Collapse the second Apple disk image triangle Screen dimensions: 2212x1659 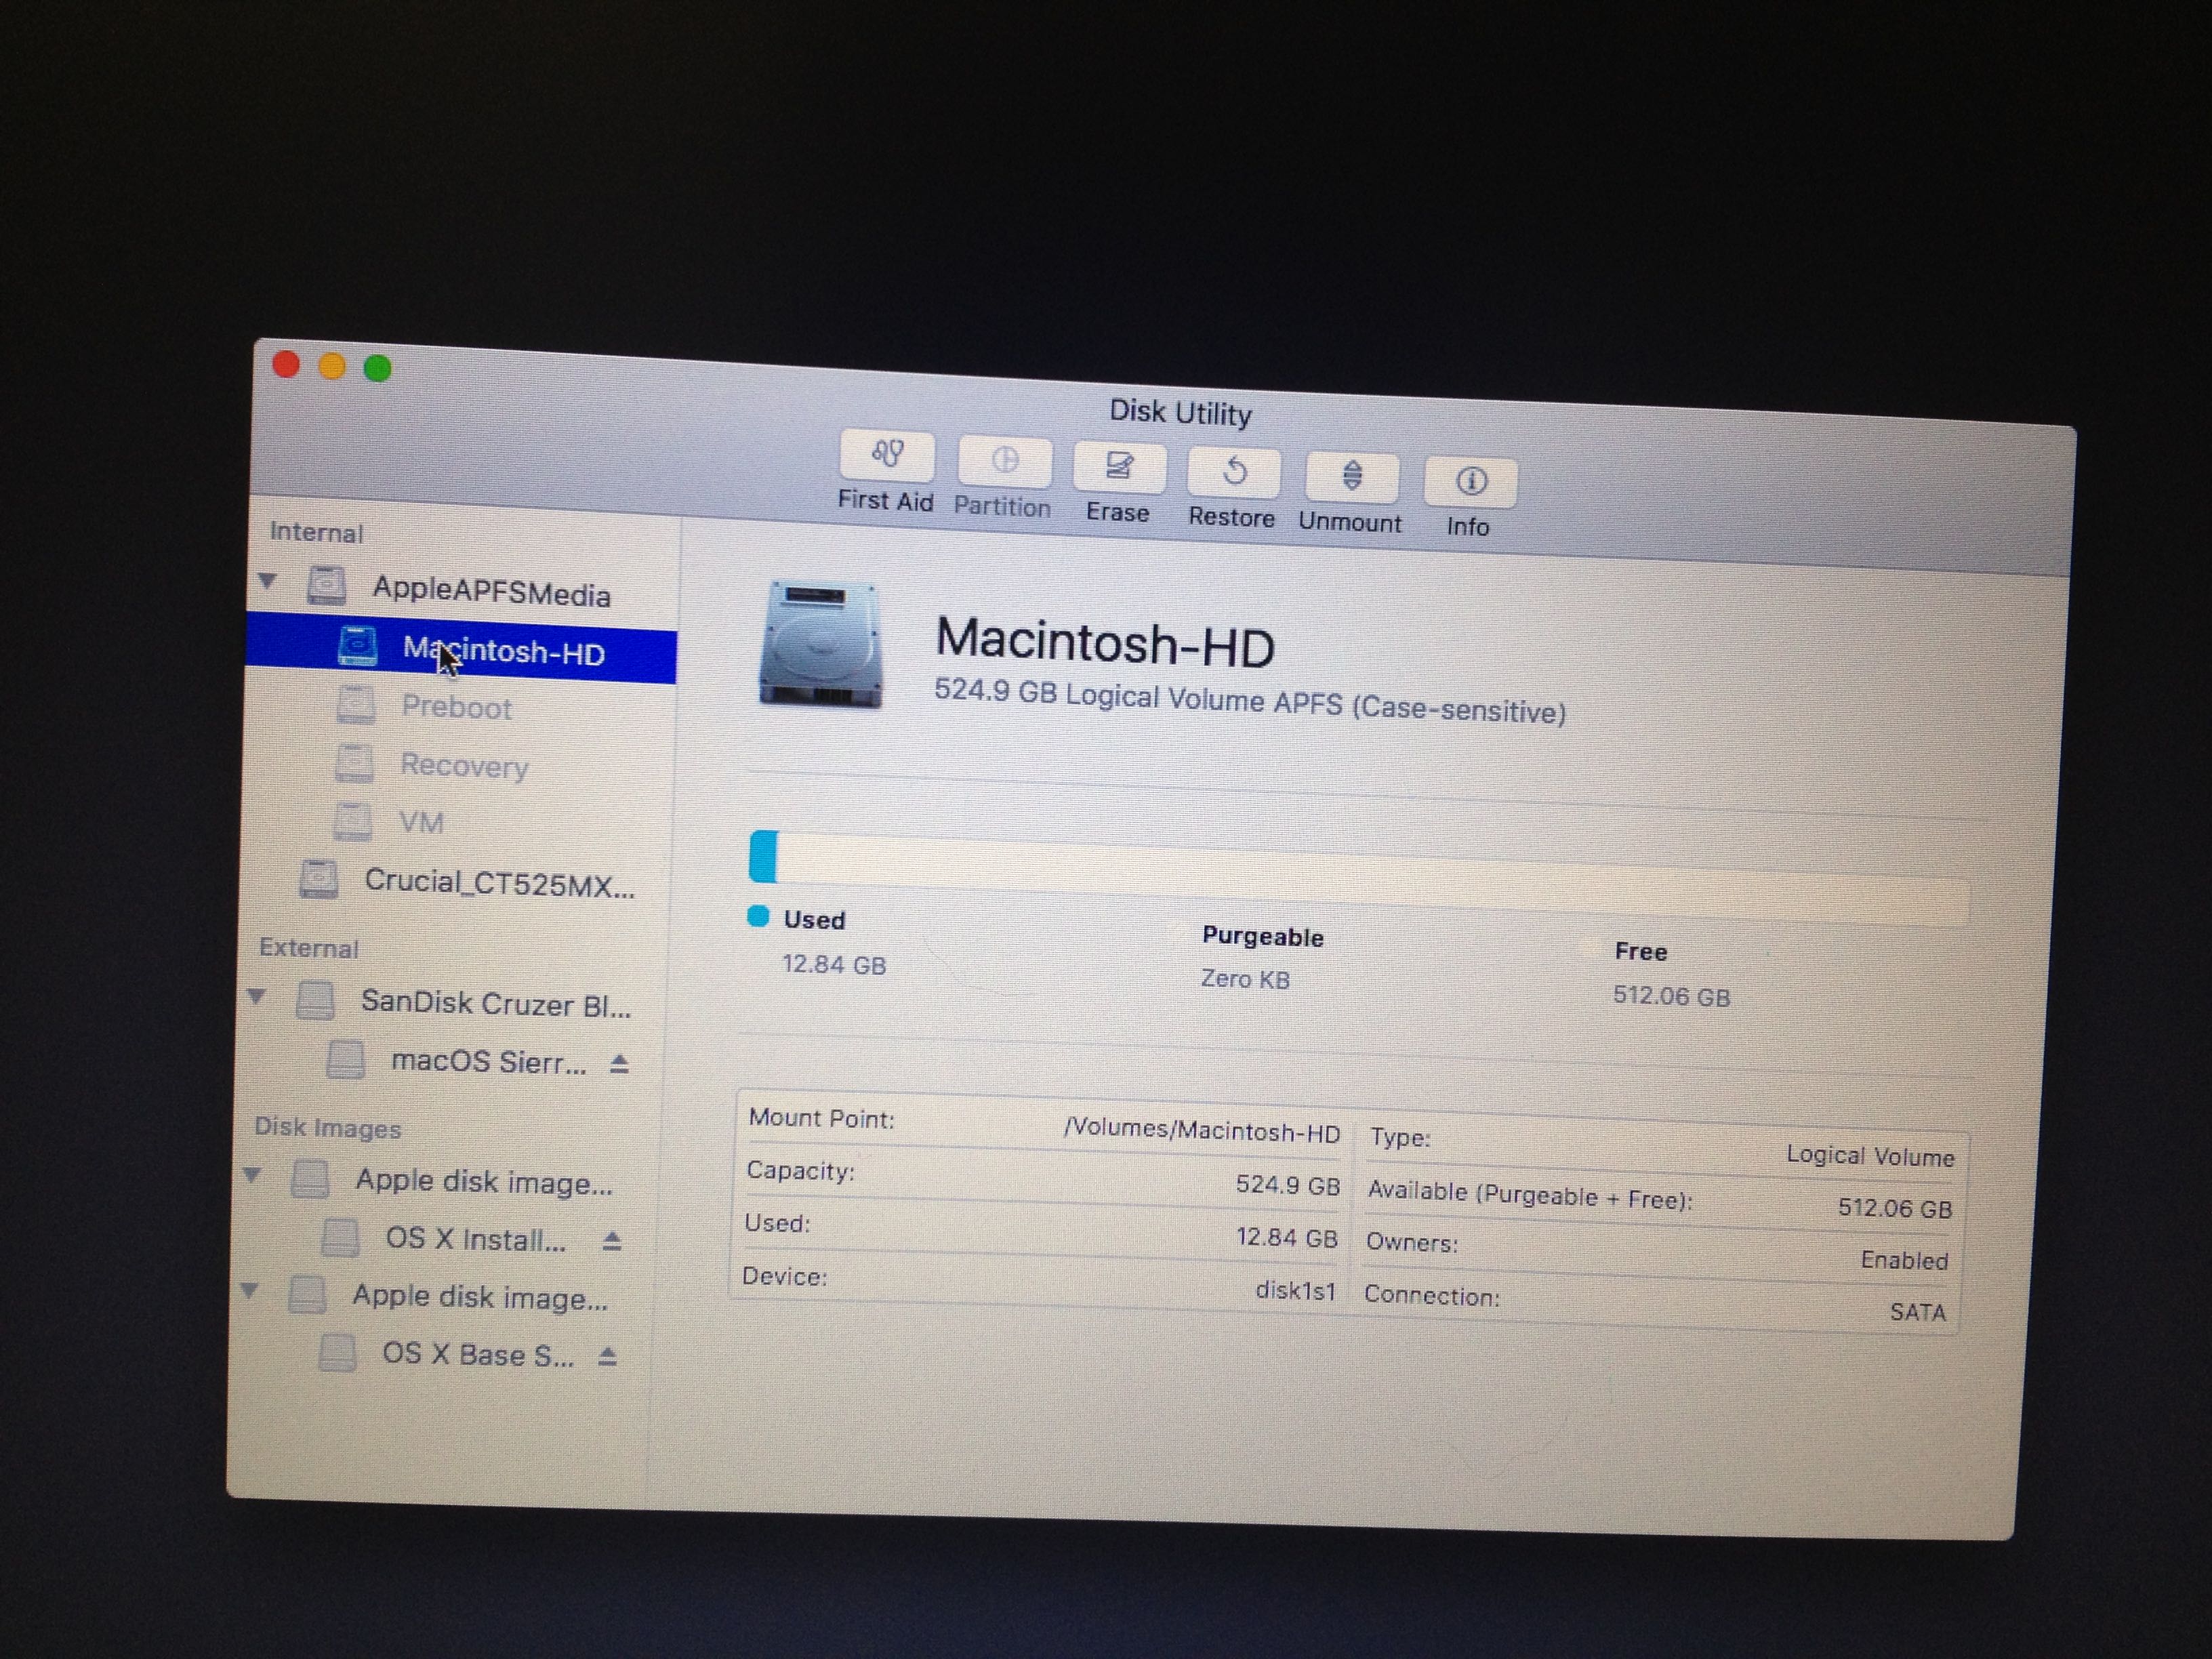250,1290
